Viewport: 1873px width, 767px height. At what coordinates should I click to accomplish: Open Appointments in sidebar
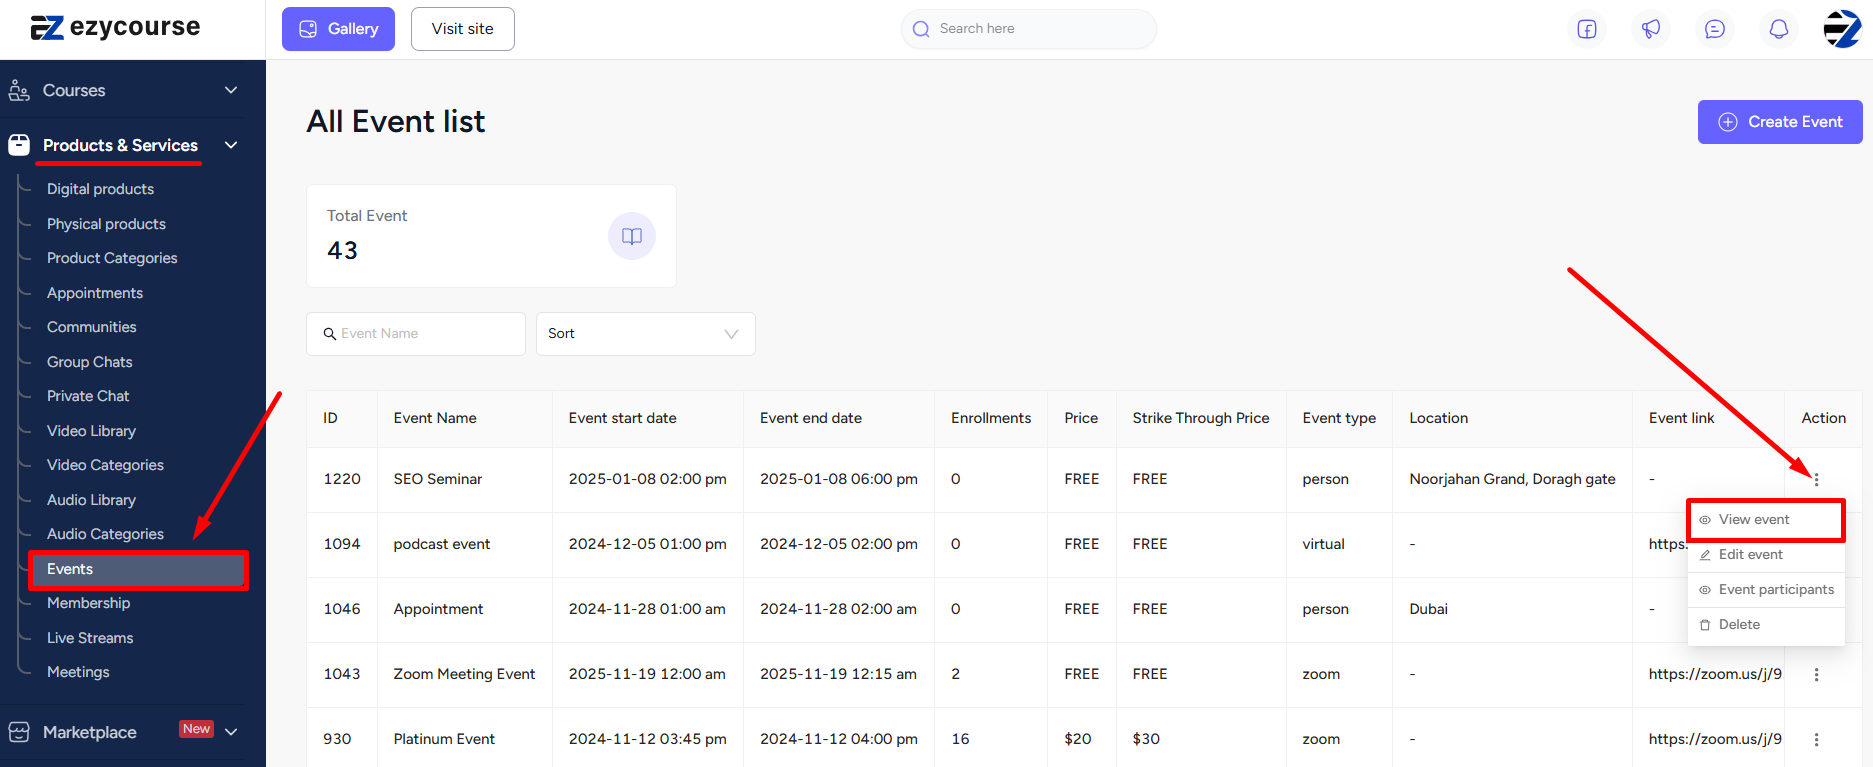tap(95, 293)
